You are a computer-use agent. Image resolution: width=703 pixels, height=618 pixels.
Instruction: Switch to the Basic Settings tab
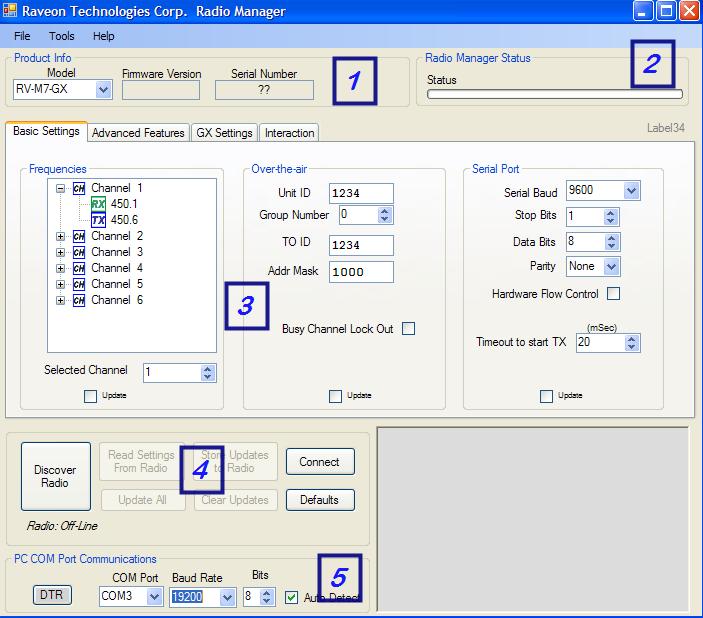(x=46, y=131)
